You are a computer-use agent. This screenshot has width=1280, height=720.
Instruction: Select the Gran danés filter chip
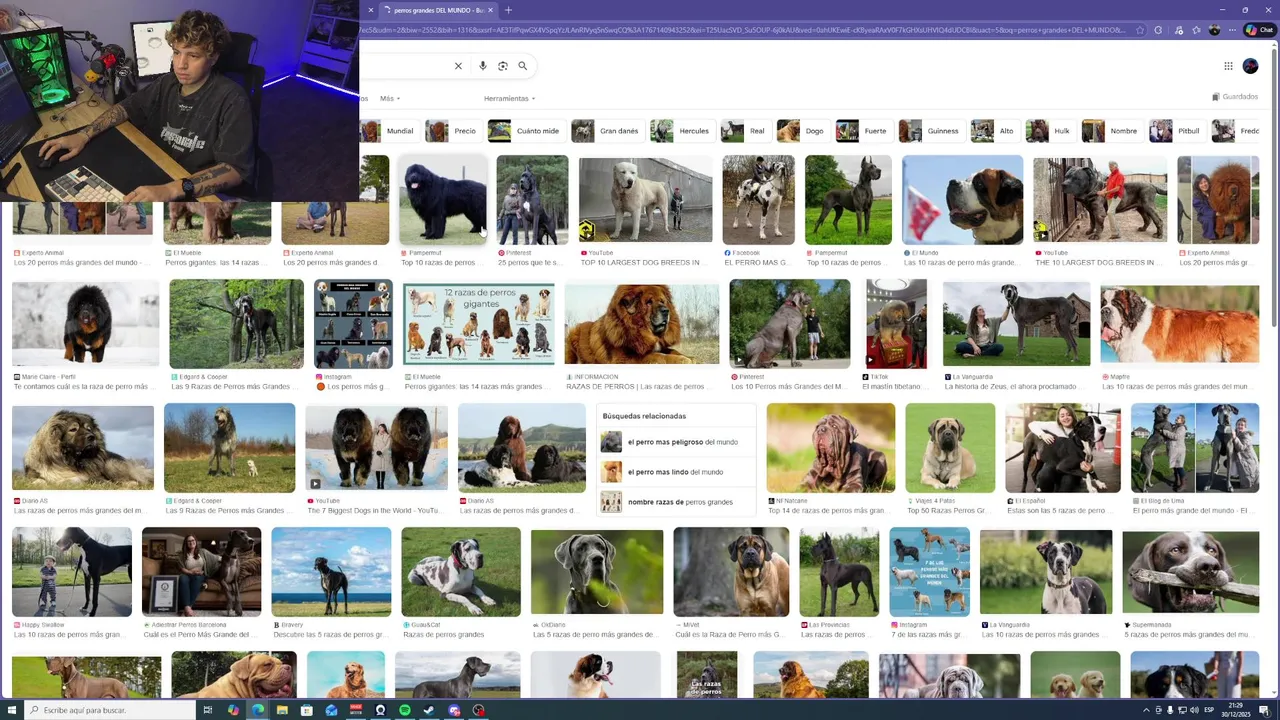tap(606, 131)
